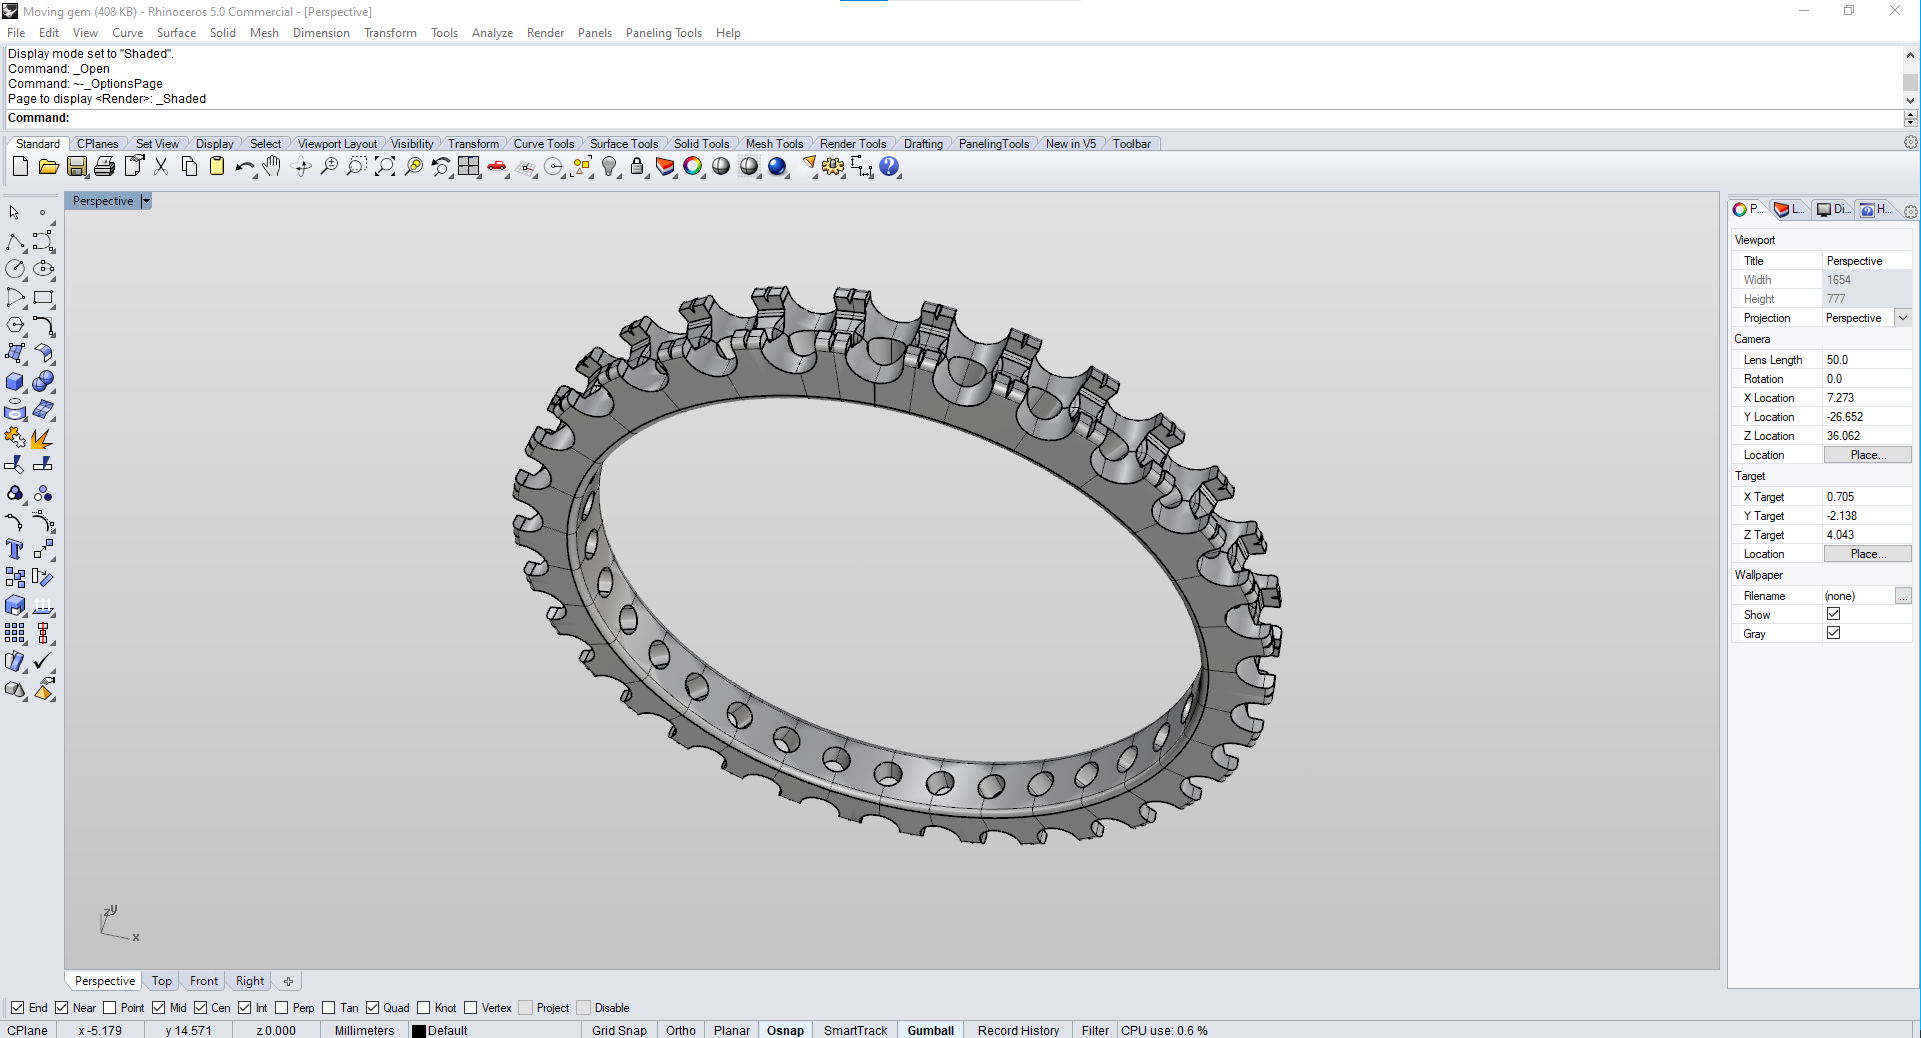Open the Transform menu
The width and height of the screenshot is (1921, 1038).
point(390,33)
